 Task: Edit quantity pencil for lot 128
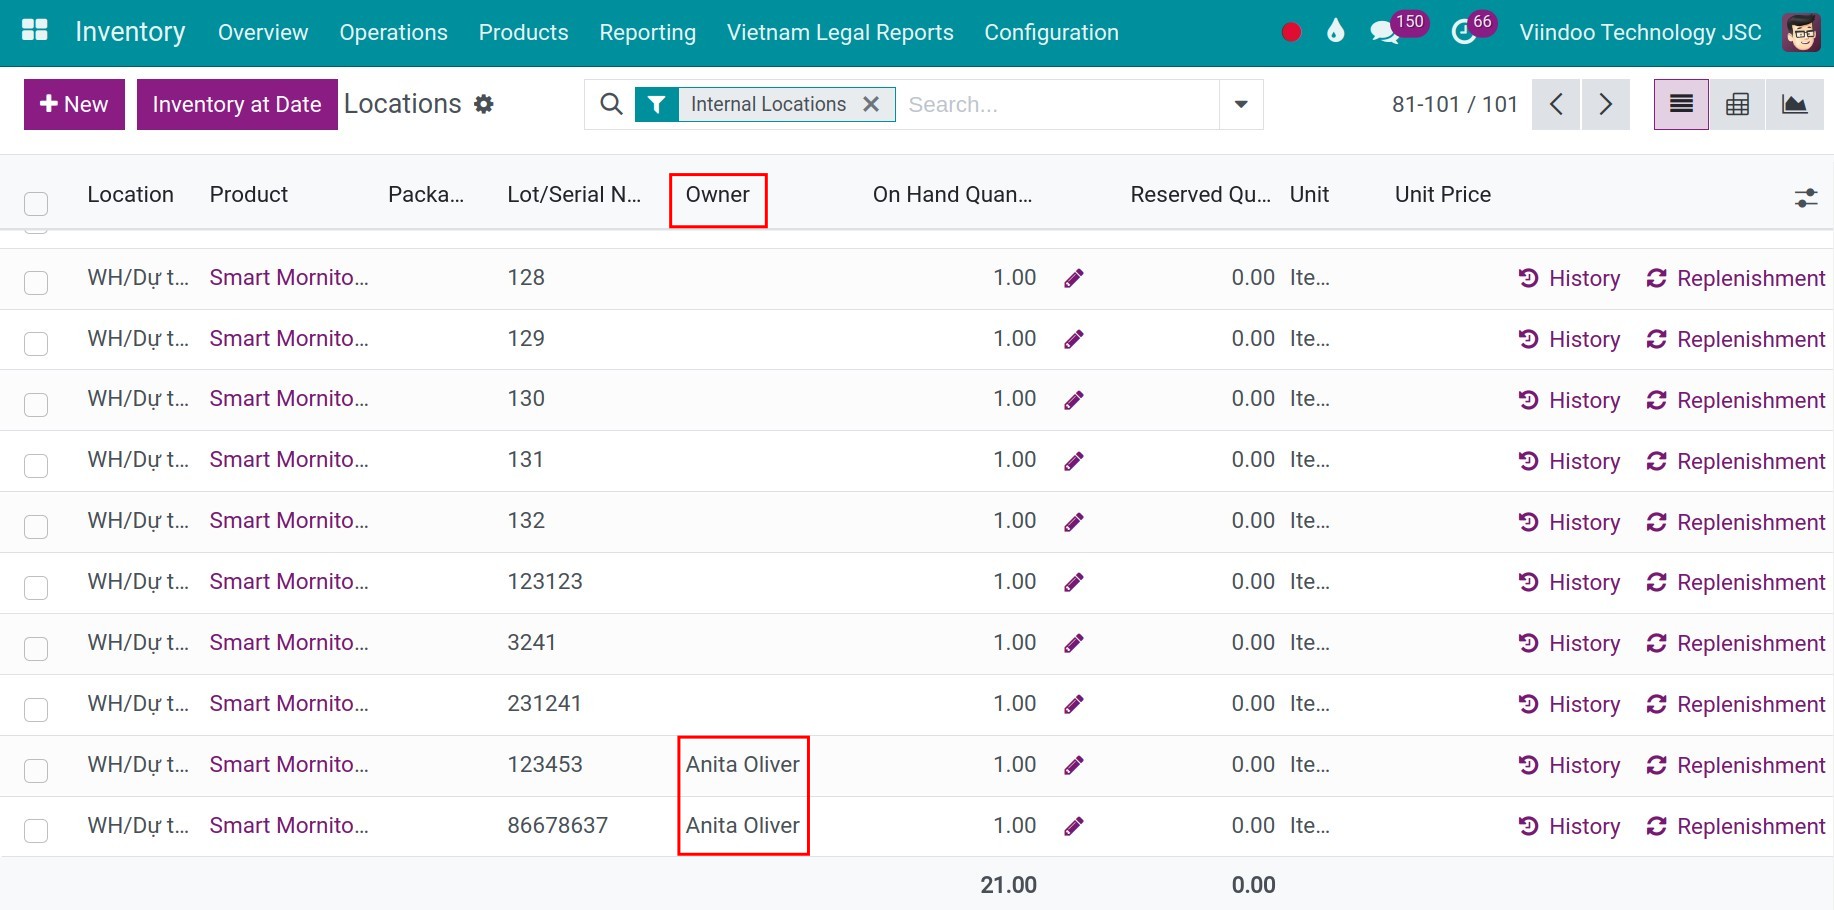(1074, 279)
